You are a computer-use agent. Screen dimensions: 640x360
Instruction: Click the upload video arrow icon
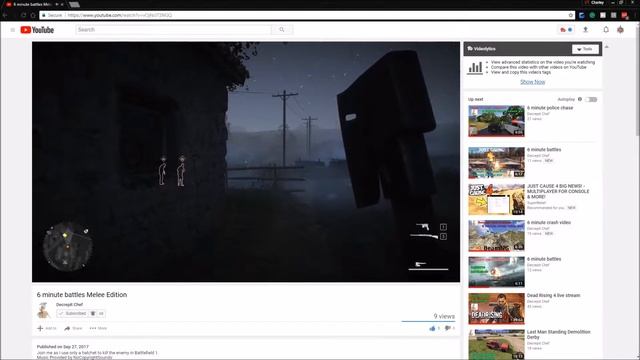(x=585, y=29)
